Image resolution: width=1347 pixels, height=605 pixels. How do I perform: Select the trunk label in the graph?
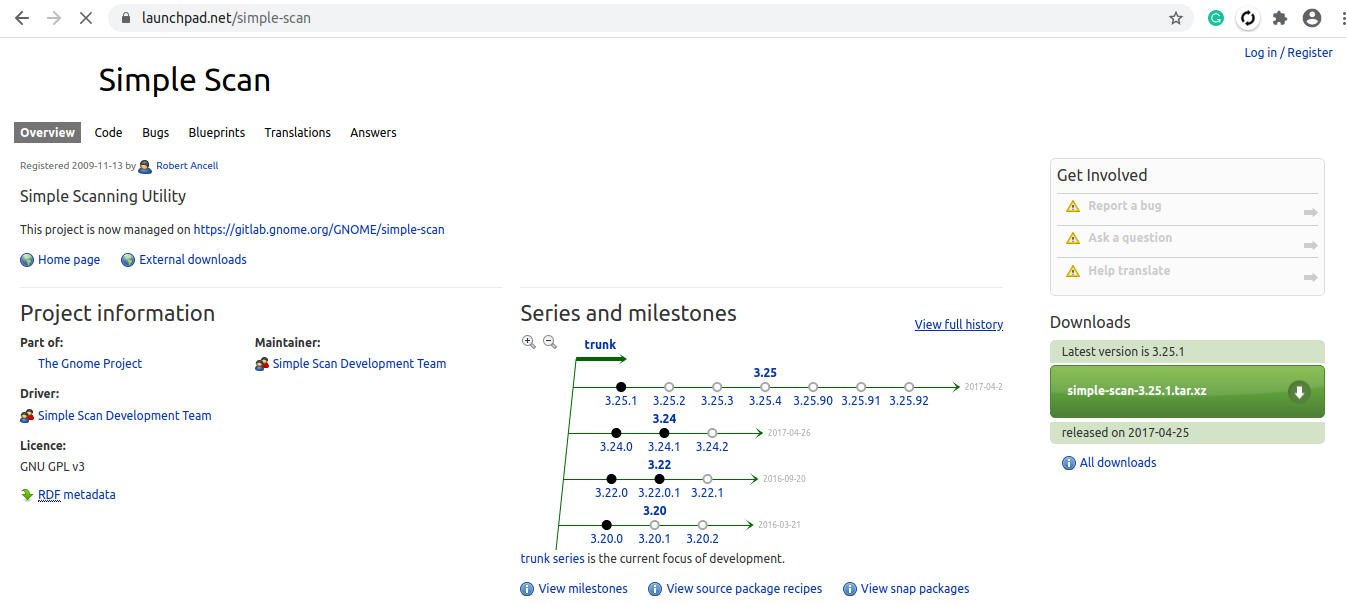point(600,345)
